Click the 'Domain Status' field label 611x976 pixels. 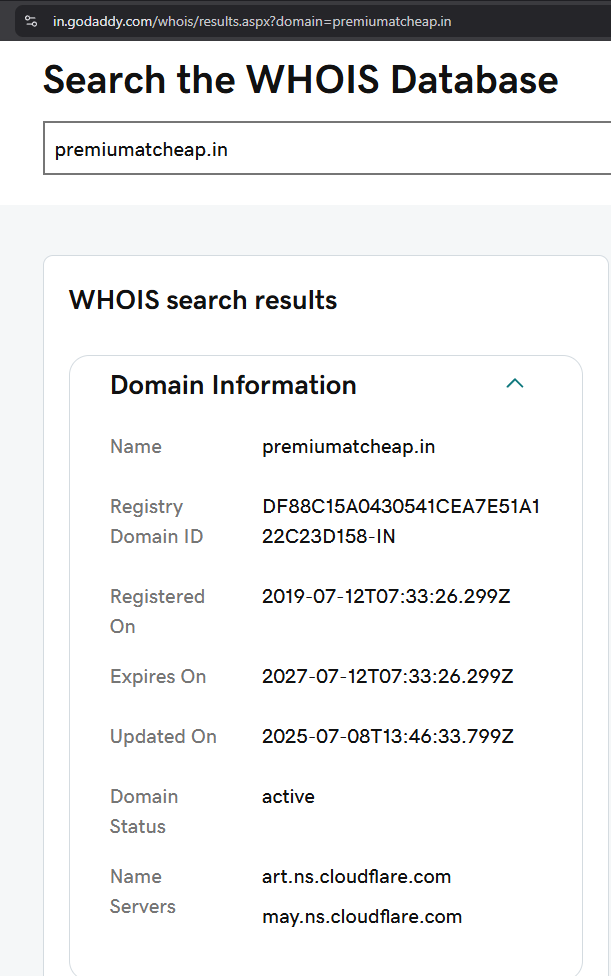click(x=144, y=811)
